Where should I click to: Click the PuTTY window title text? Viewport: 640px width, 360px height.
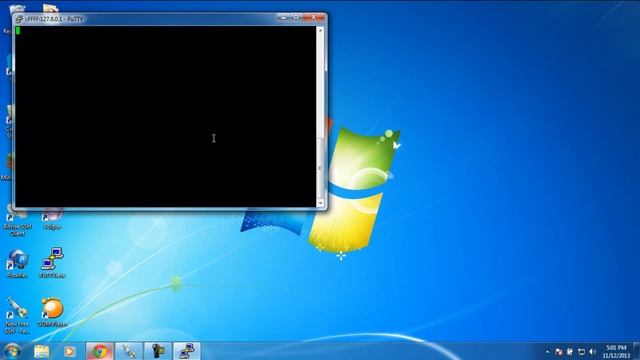(x=54, y=19)
